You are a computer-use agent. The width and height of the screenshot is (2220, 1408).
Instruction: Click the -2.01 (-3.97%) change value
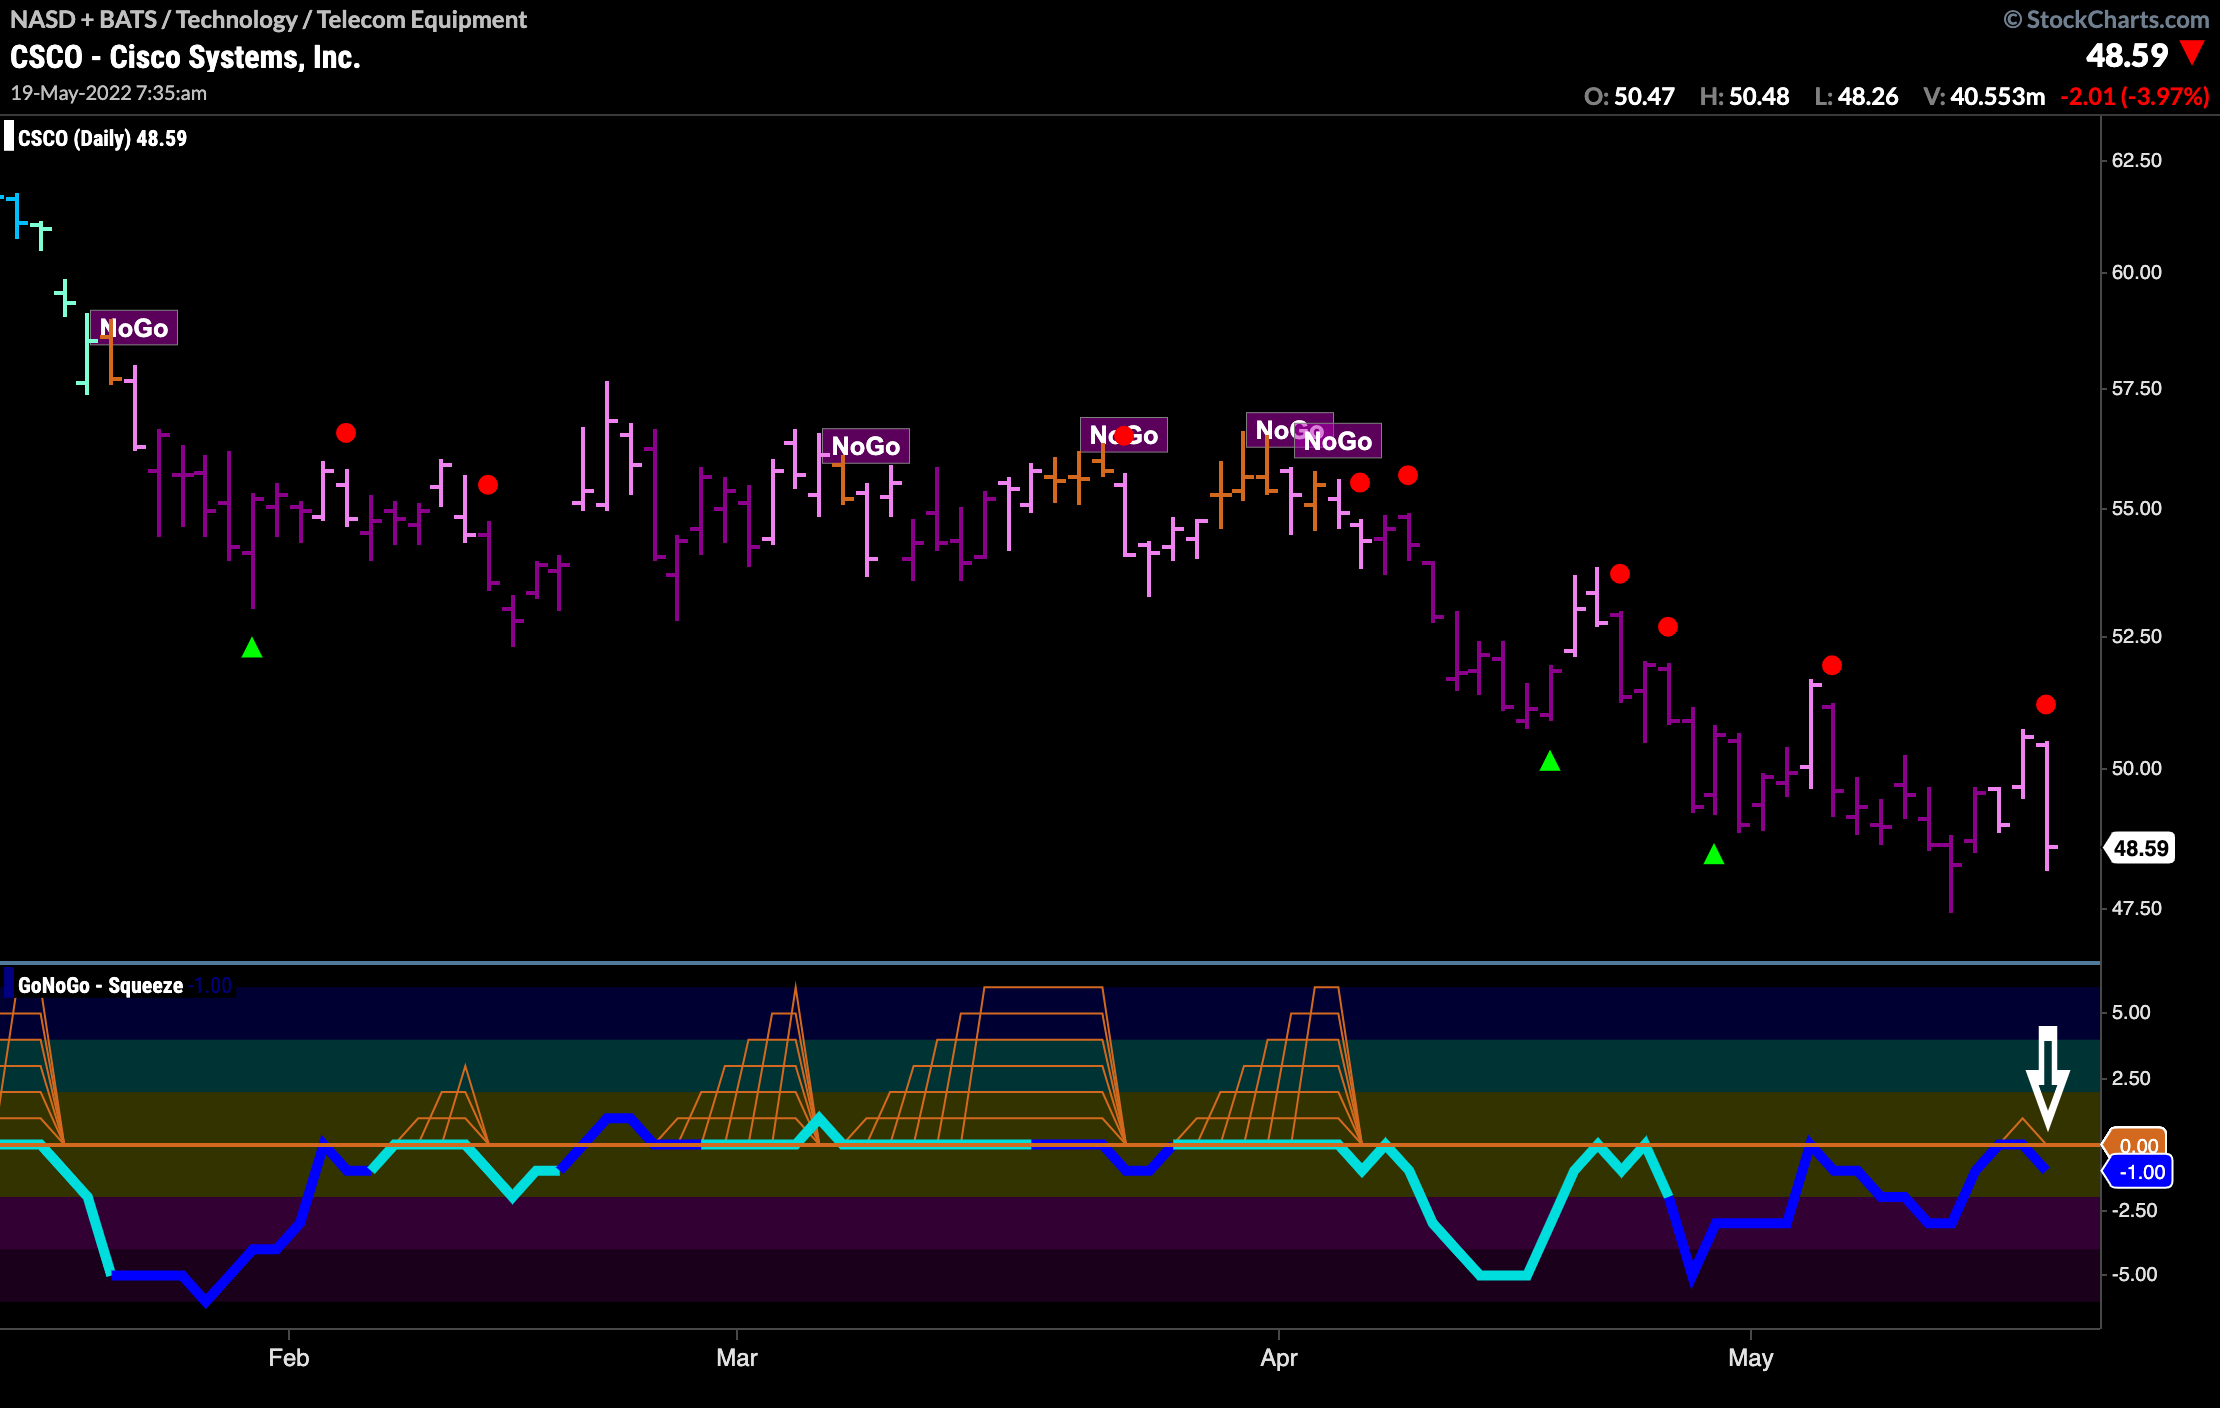point(2135,96)
